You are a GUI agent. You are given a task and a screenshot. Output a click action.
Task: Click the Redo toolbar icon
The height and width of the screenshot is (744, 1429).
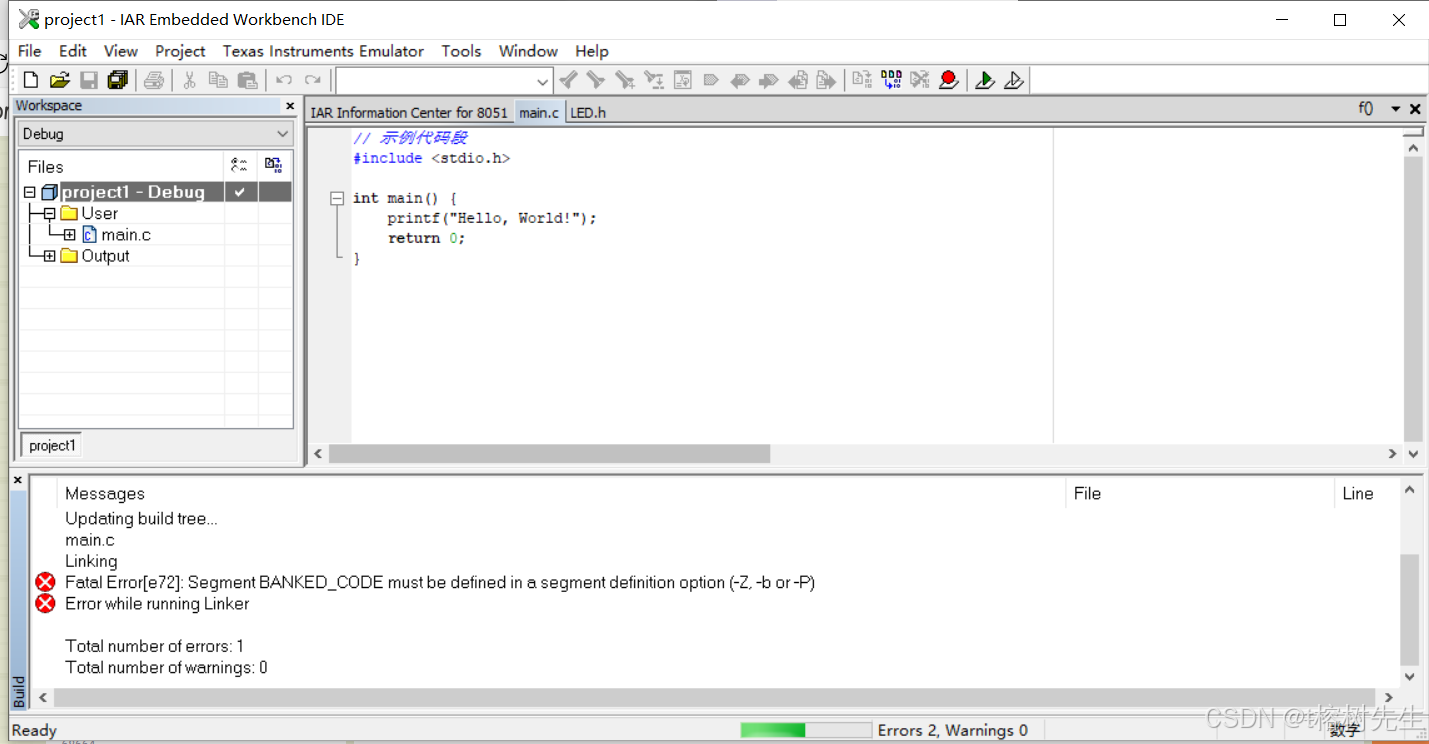click(x=312, y=80)
